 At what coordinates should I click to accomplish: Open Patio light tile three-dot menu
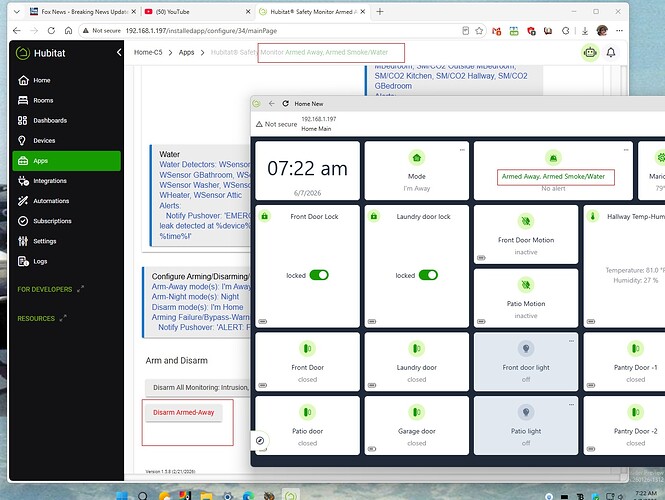pos(571,405)
